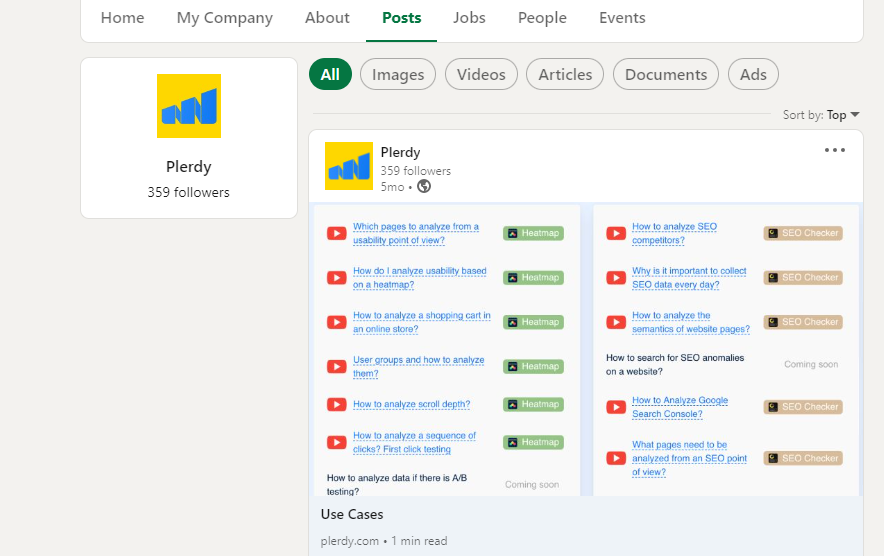Image resolution: width=884 pixels, height=556 pixels.
Task: Click YouTube icon for User groups video
Action: coord(337,367)
